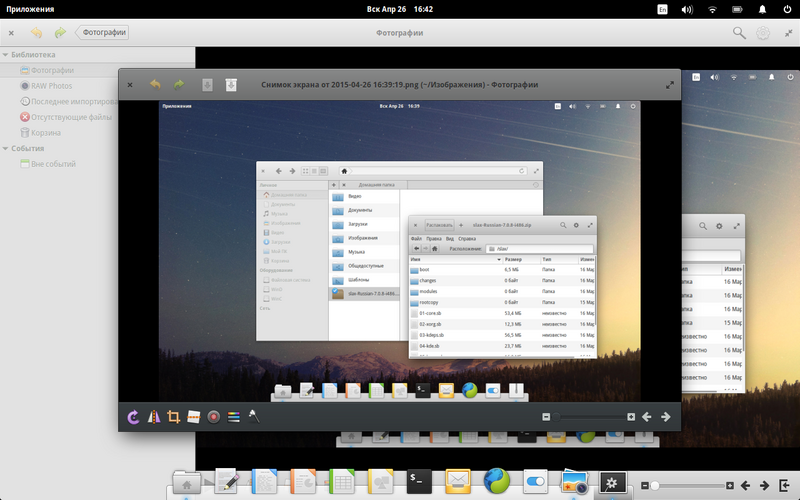Click the Фотографии breadcrumb button
The width and height of the screenshot is (800, 500).
click(103, 32)
